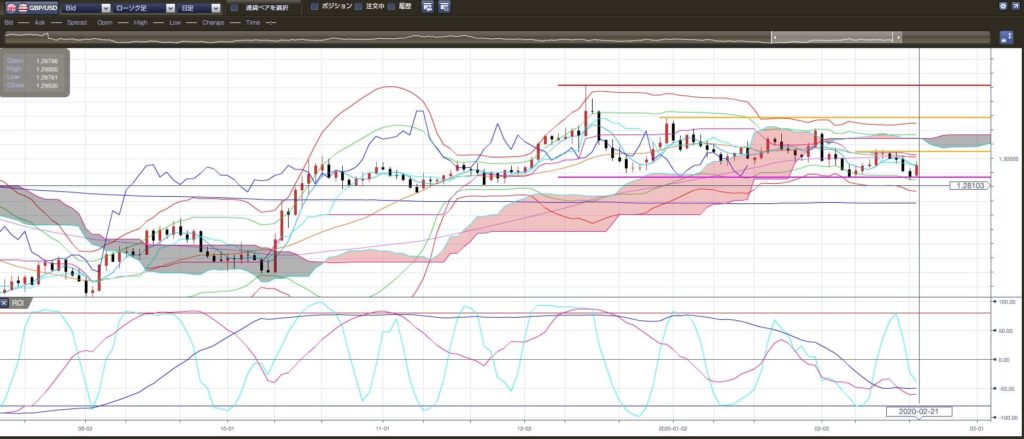This screenshot has width=1024, height=439.
Task: Toggle the 通貨ペアを選択 checkbox
Action: (x=234, y=8)
